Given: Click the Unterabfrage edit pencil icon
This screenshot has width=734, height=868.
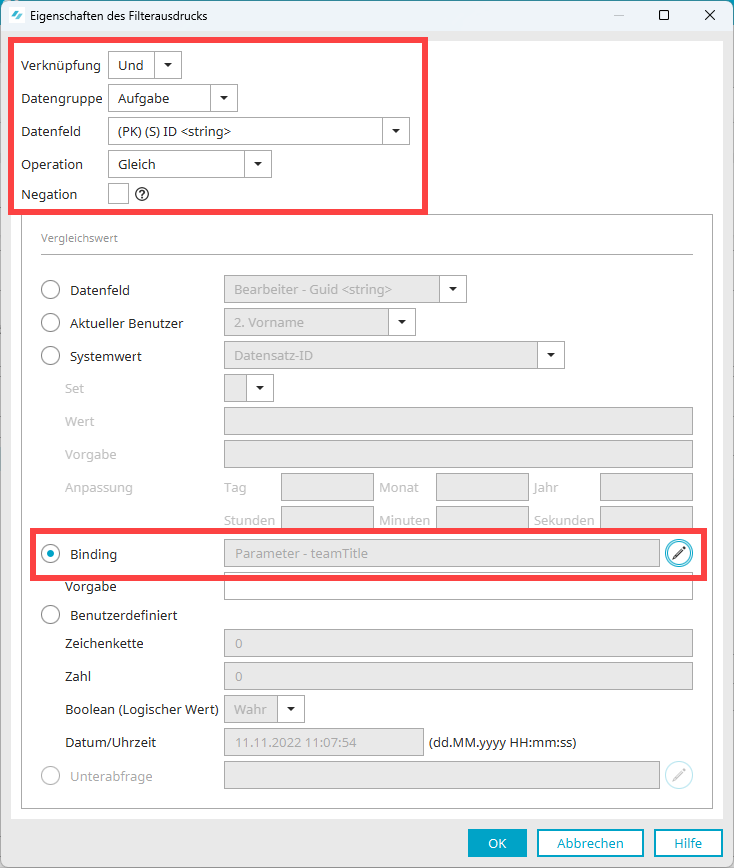Looking at the screenshot, I should click(679, 775).
